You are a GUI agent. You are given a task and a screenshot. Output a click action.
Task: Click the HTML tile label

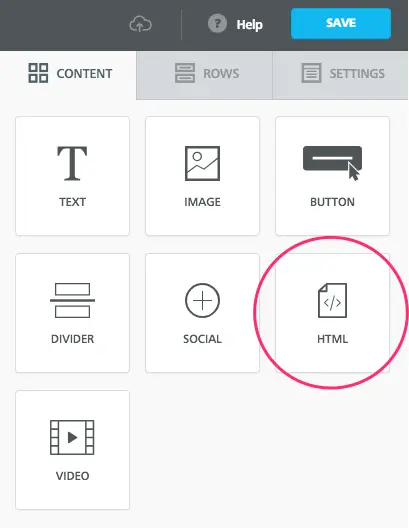[332, 339]
